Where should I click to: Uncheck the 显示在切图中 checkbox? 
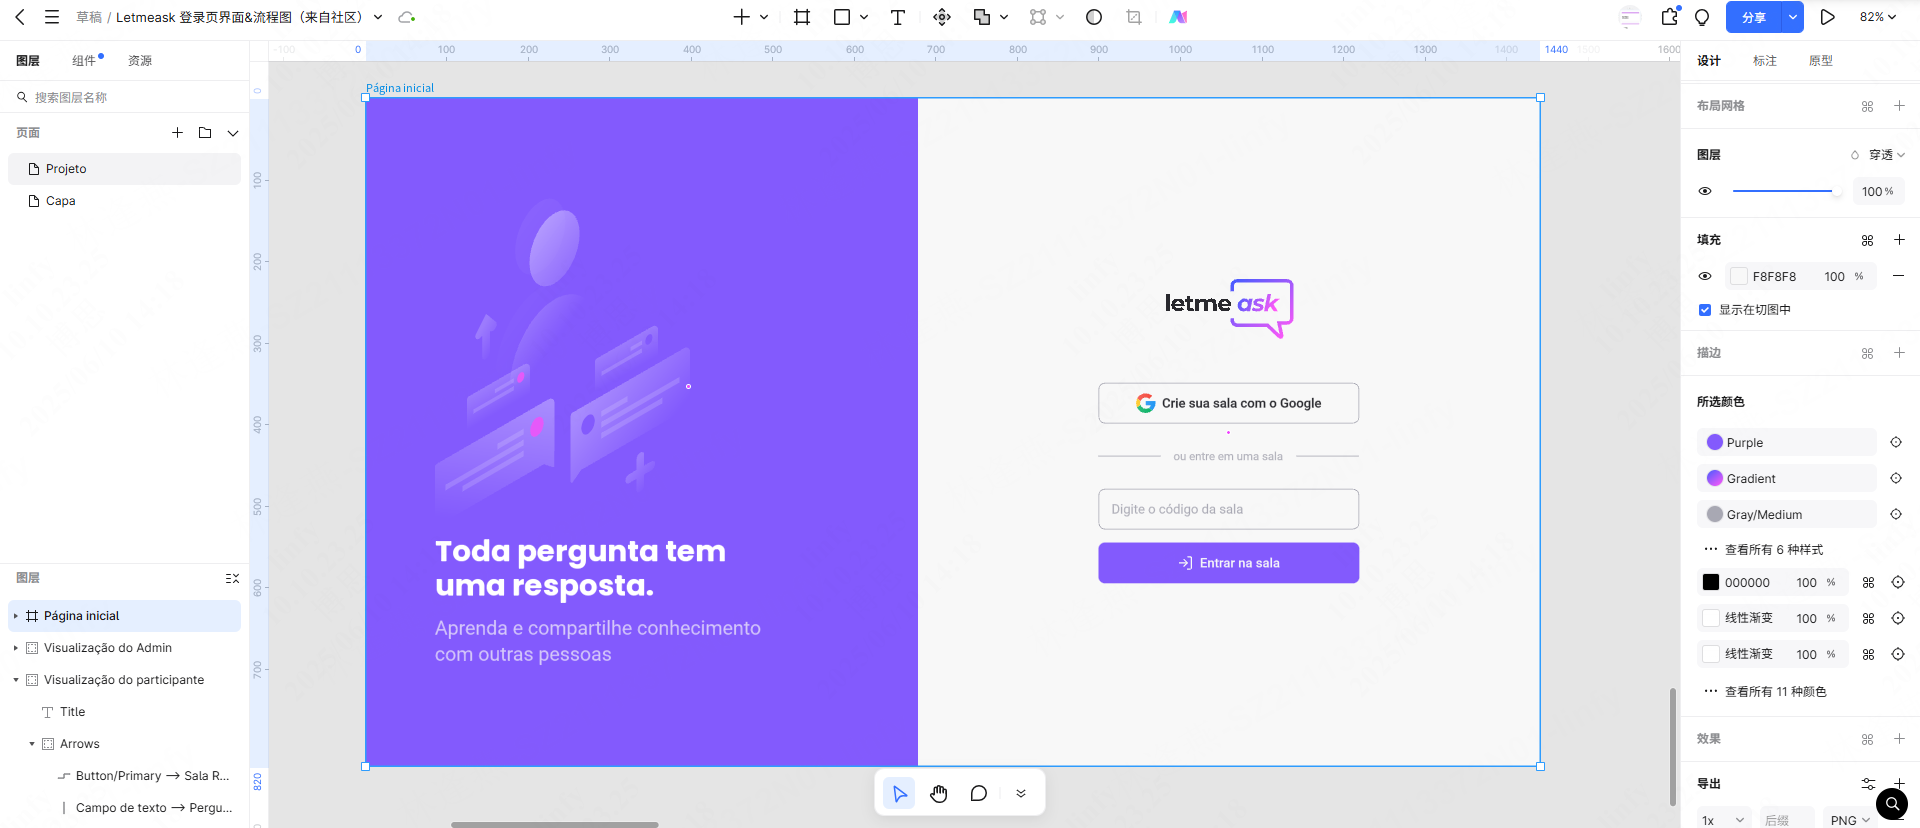click(1705, 310)
